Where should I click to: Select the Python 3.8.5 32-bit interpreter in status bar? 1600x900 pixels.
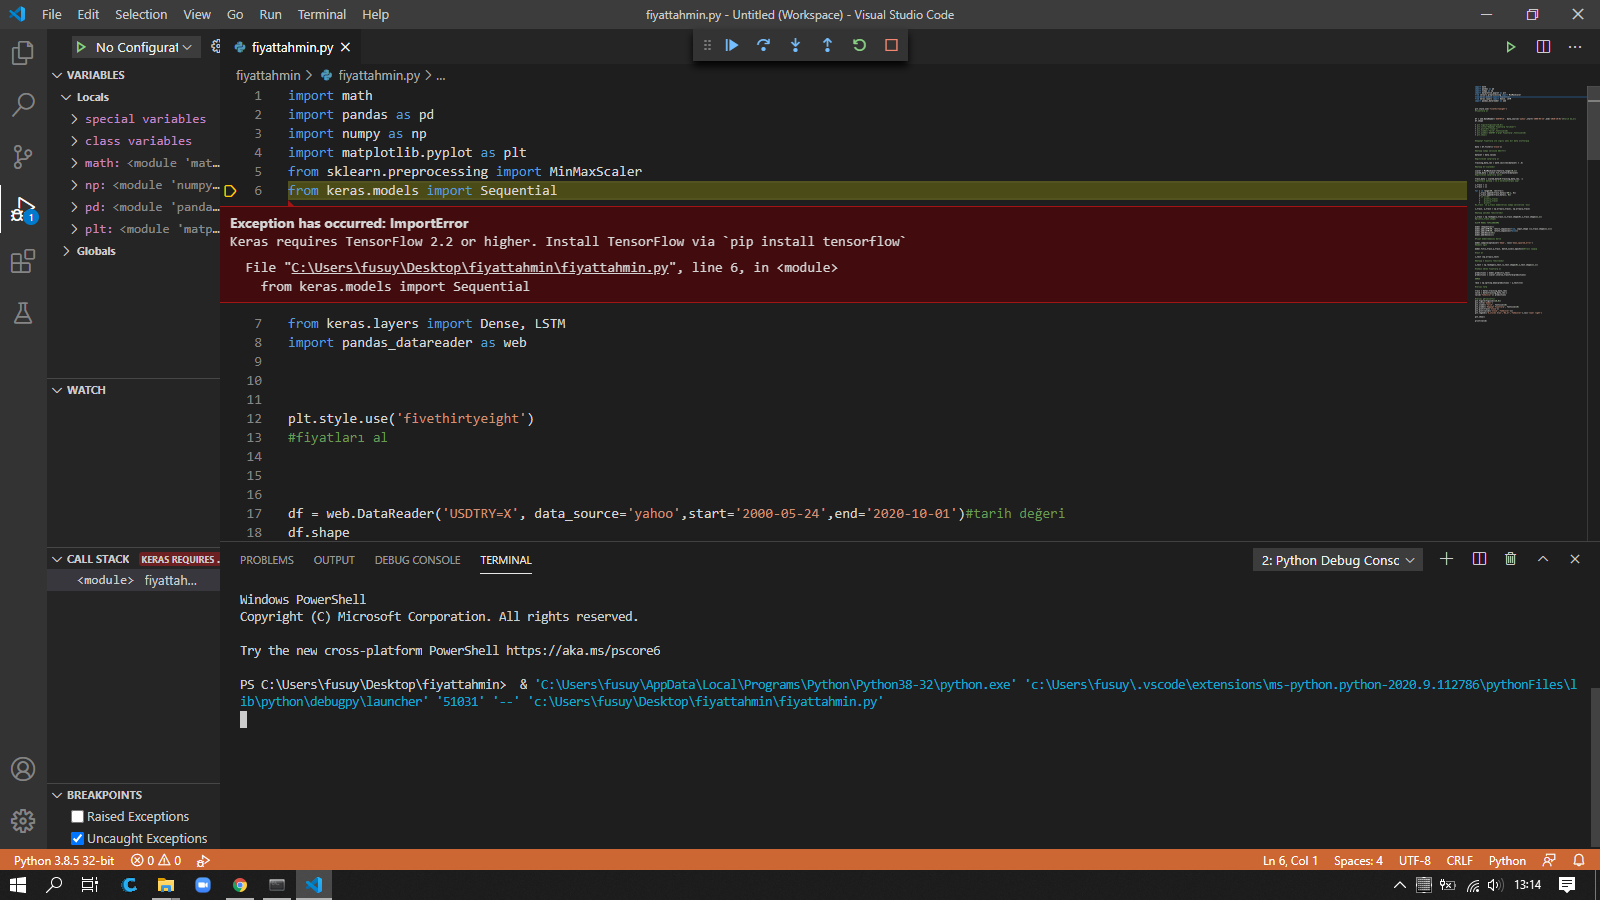64,860
